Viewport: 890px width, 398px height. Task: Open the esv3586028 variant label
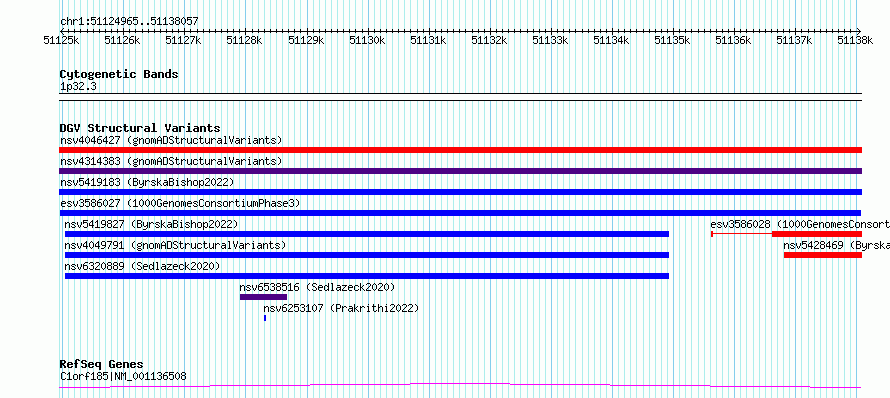click(800, 224)
